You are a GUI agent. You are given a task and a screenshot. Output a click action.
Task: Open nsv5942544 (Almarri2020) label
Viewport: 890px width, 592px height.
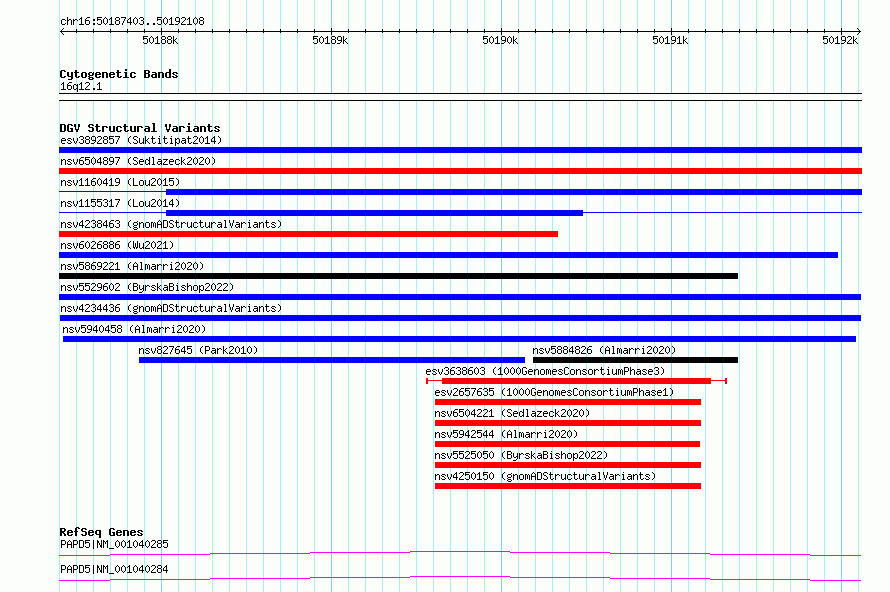(x=506, y=434)
